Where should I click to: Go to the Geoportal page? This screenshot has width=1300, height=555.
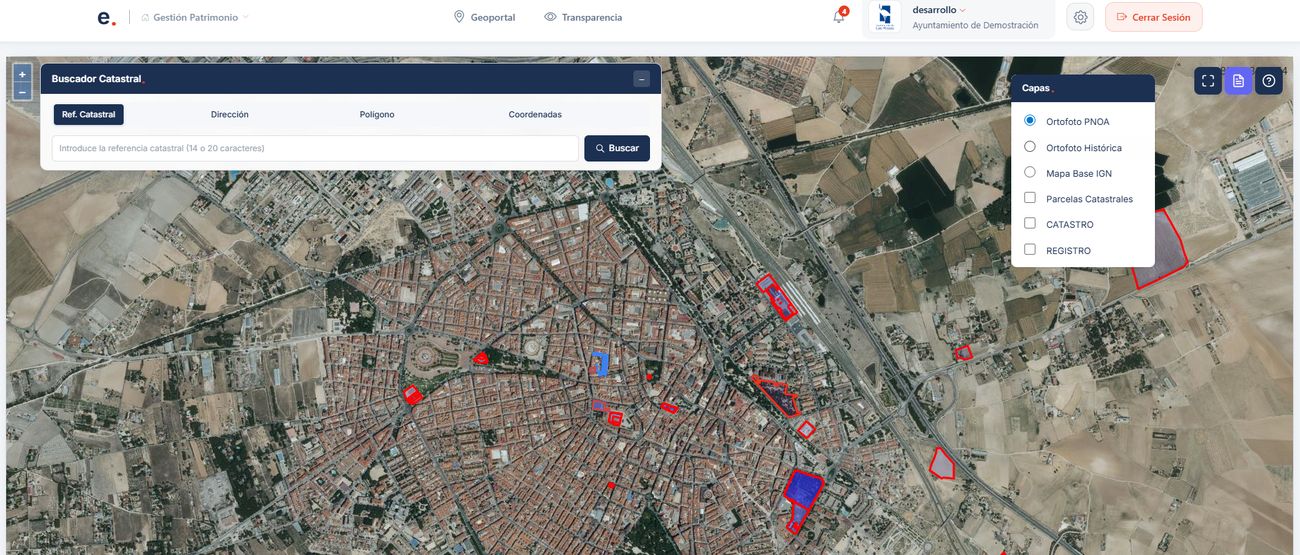(x=484, y=17)
